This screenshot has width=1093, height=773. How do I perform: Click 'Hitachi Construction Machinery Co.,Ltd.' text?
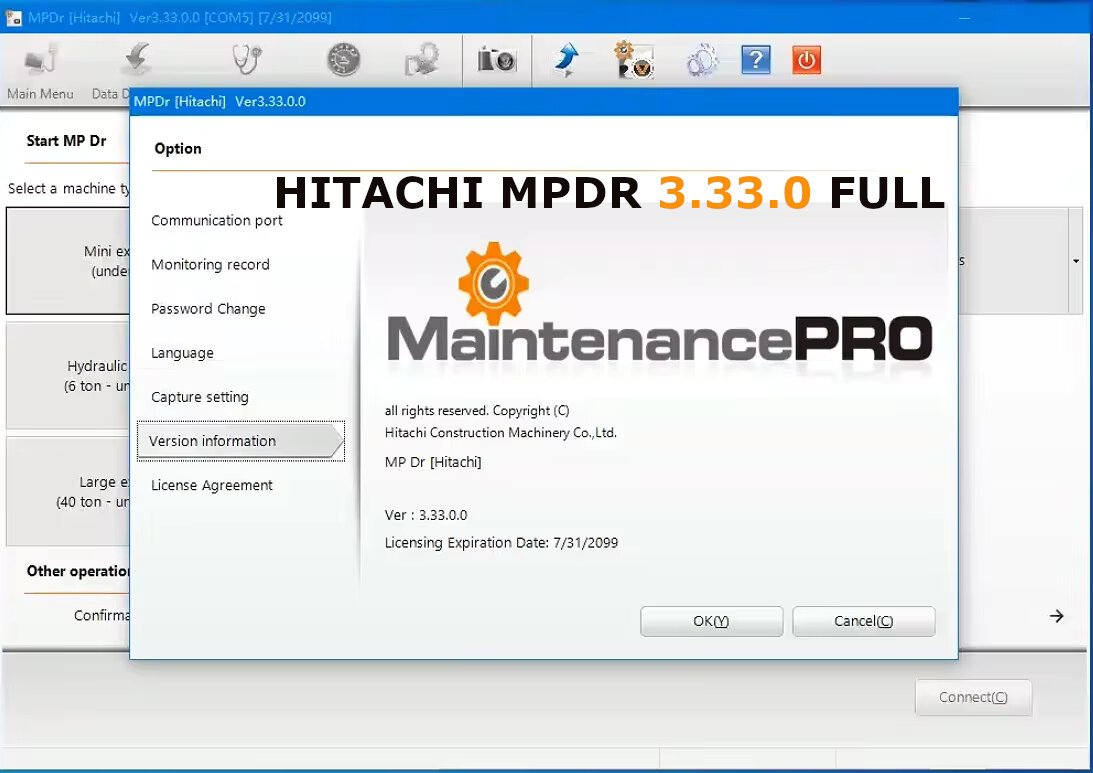[x=500, y=433]
